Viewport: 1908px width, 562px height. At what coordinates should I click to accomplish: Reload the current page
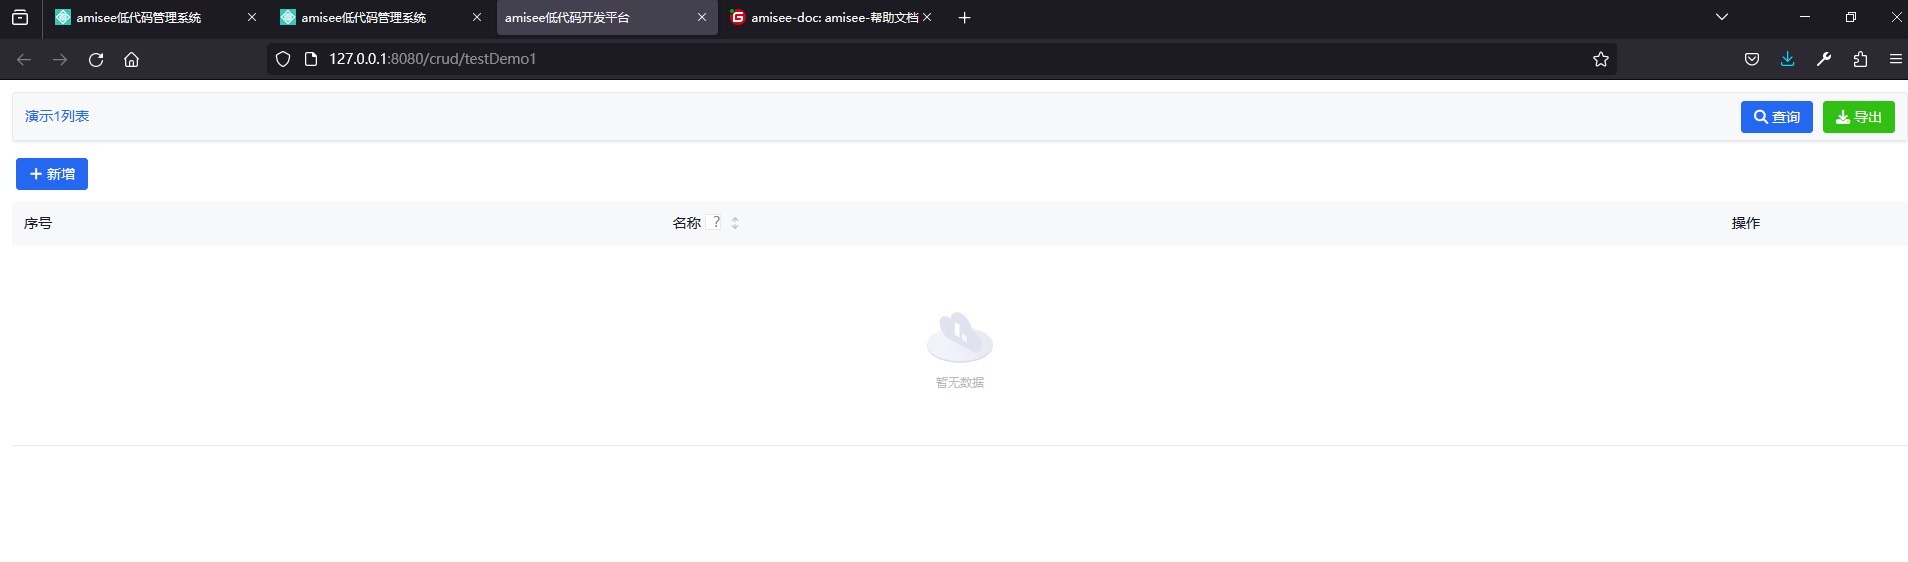(x=96, y=59)
